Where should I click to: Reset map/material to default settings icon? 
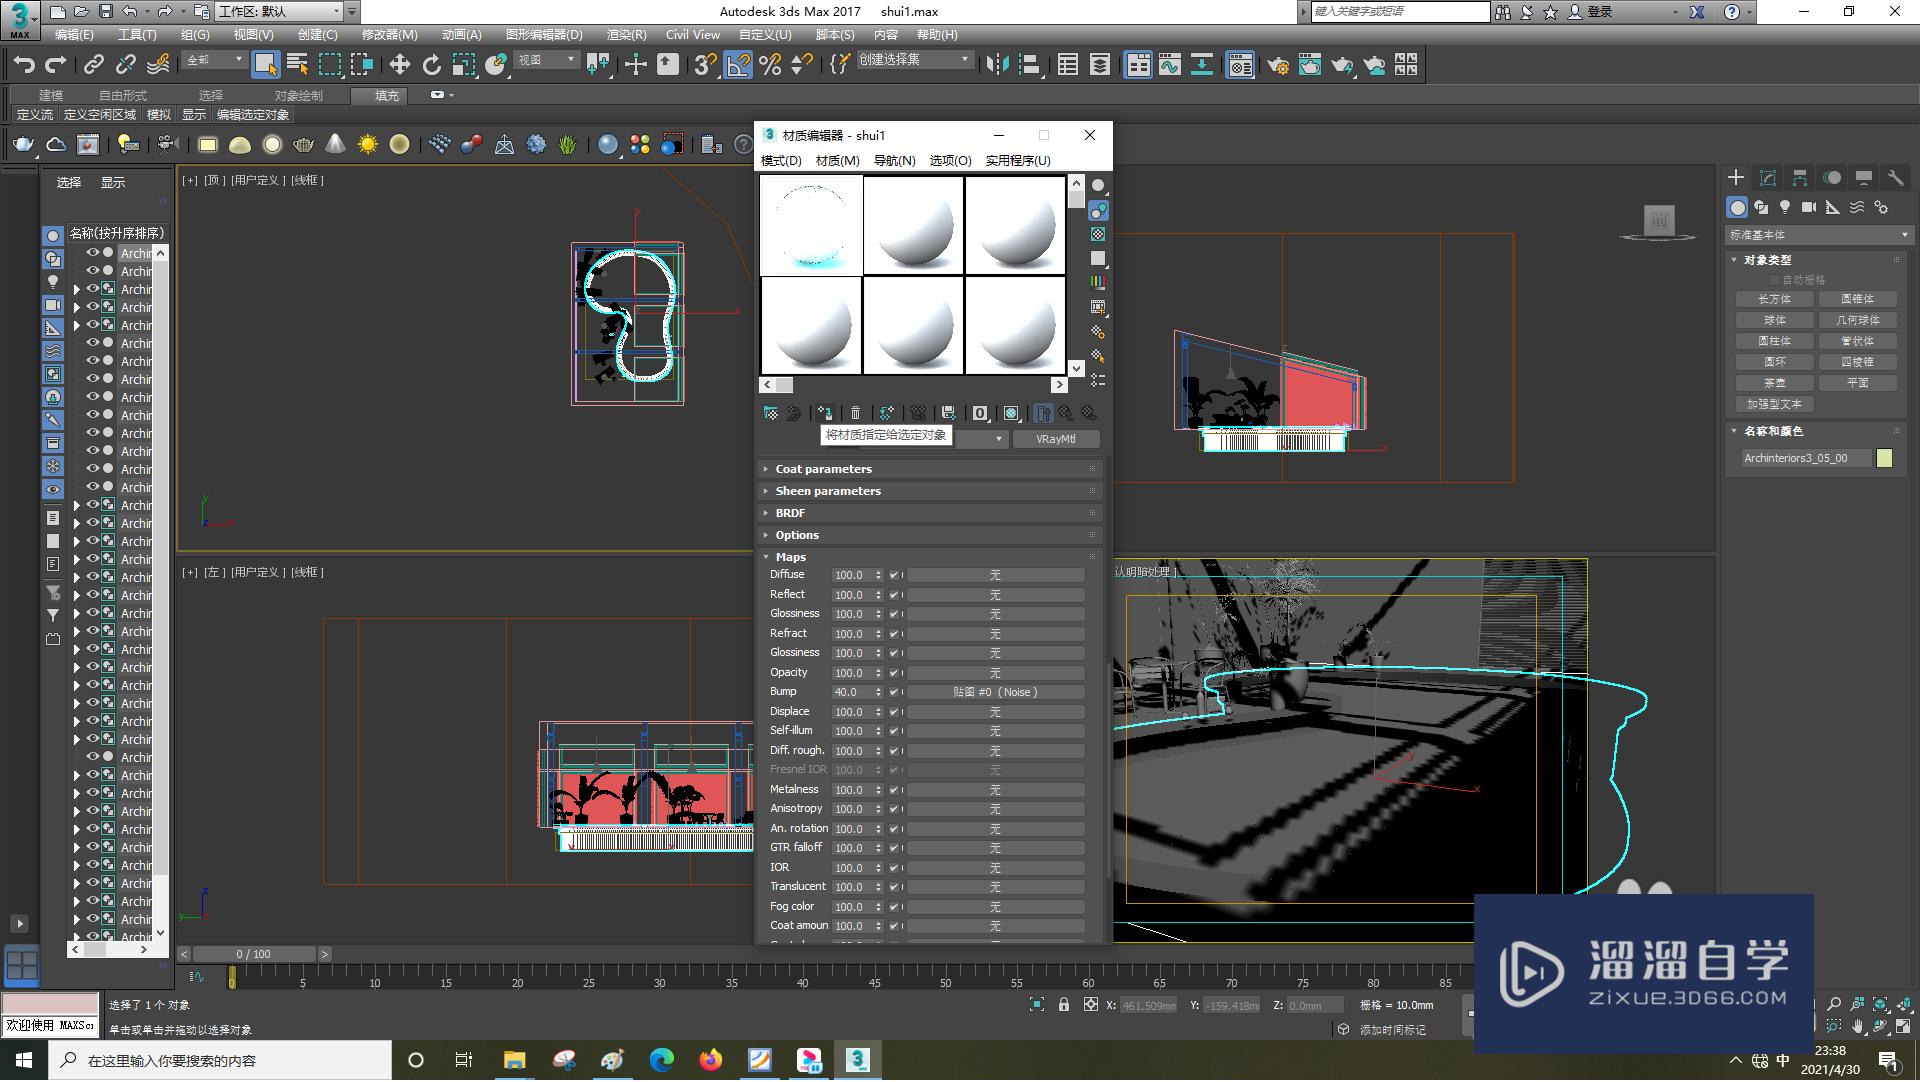(x=856, y=413)
